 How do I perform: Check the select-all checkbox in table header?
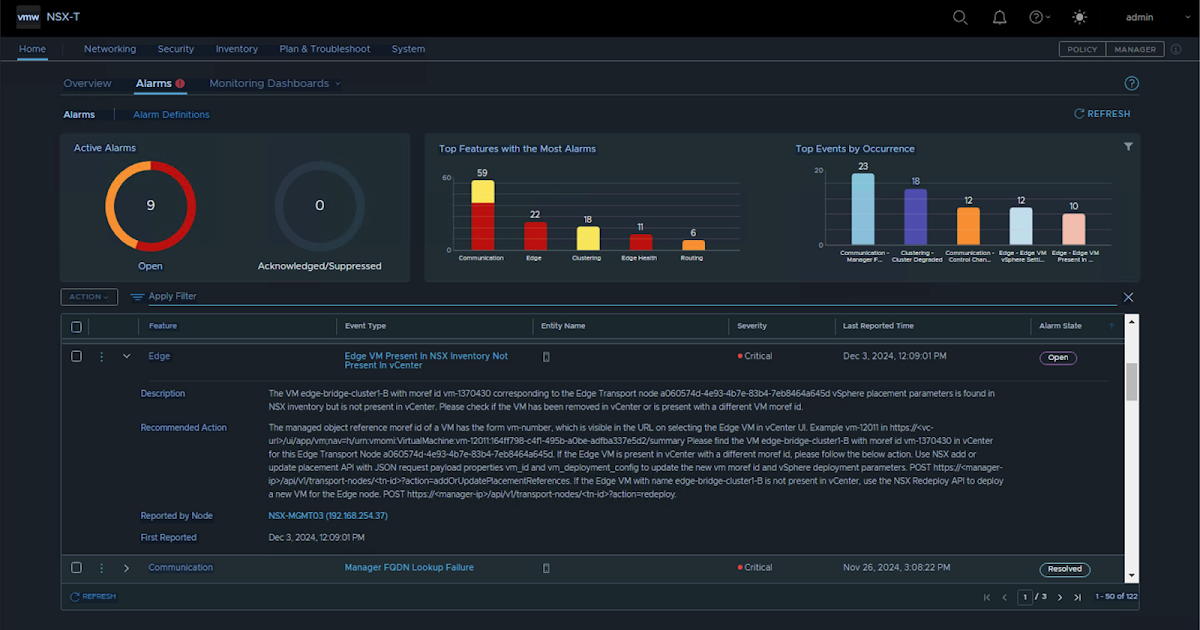76,326
